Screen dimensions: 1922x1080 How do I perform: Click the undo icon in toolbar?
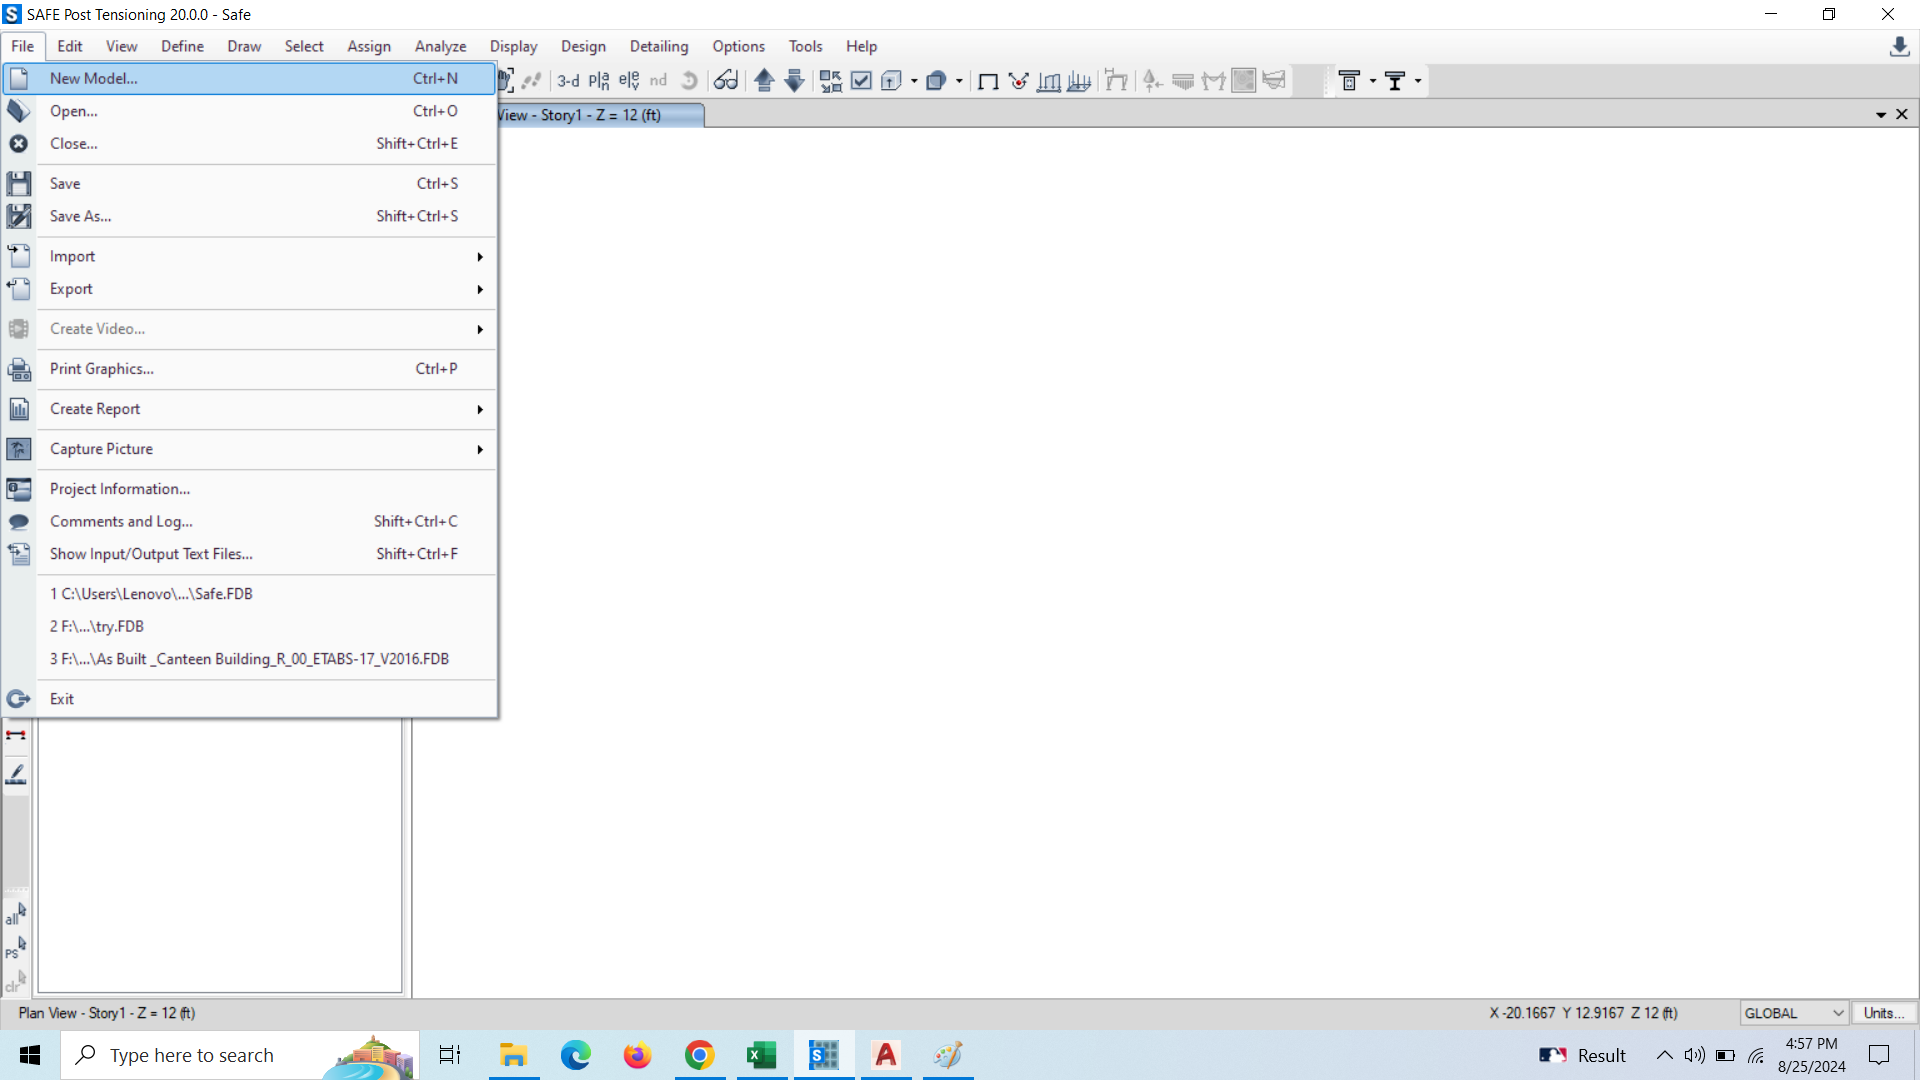(x=688, y=81)
